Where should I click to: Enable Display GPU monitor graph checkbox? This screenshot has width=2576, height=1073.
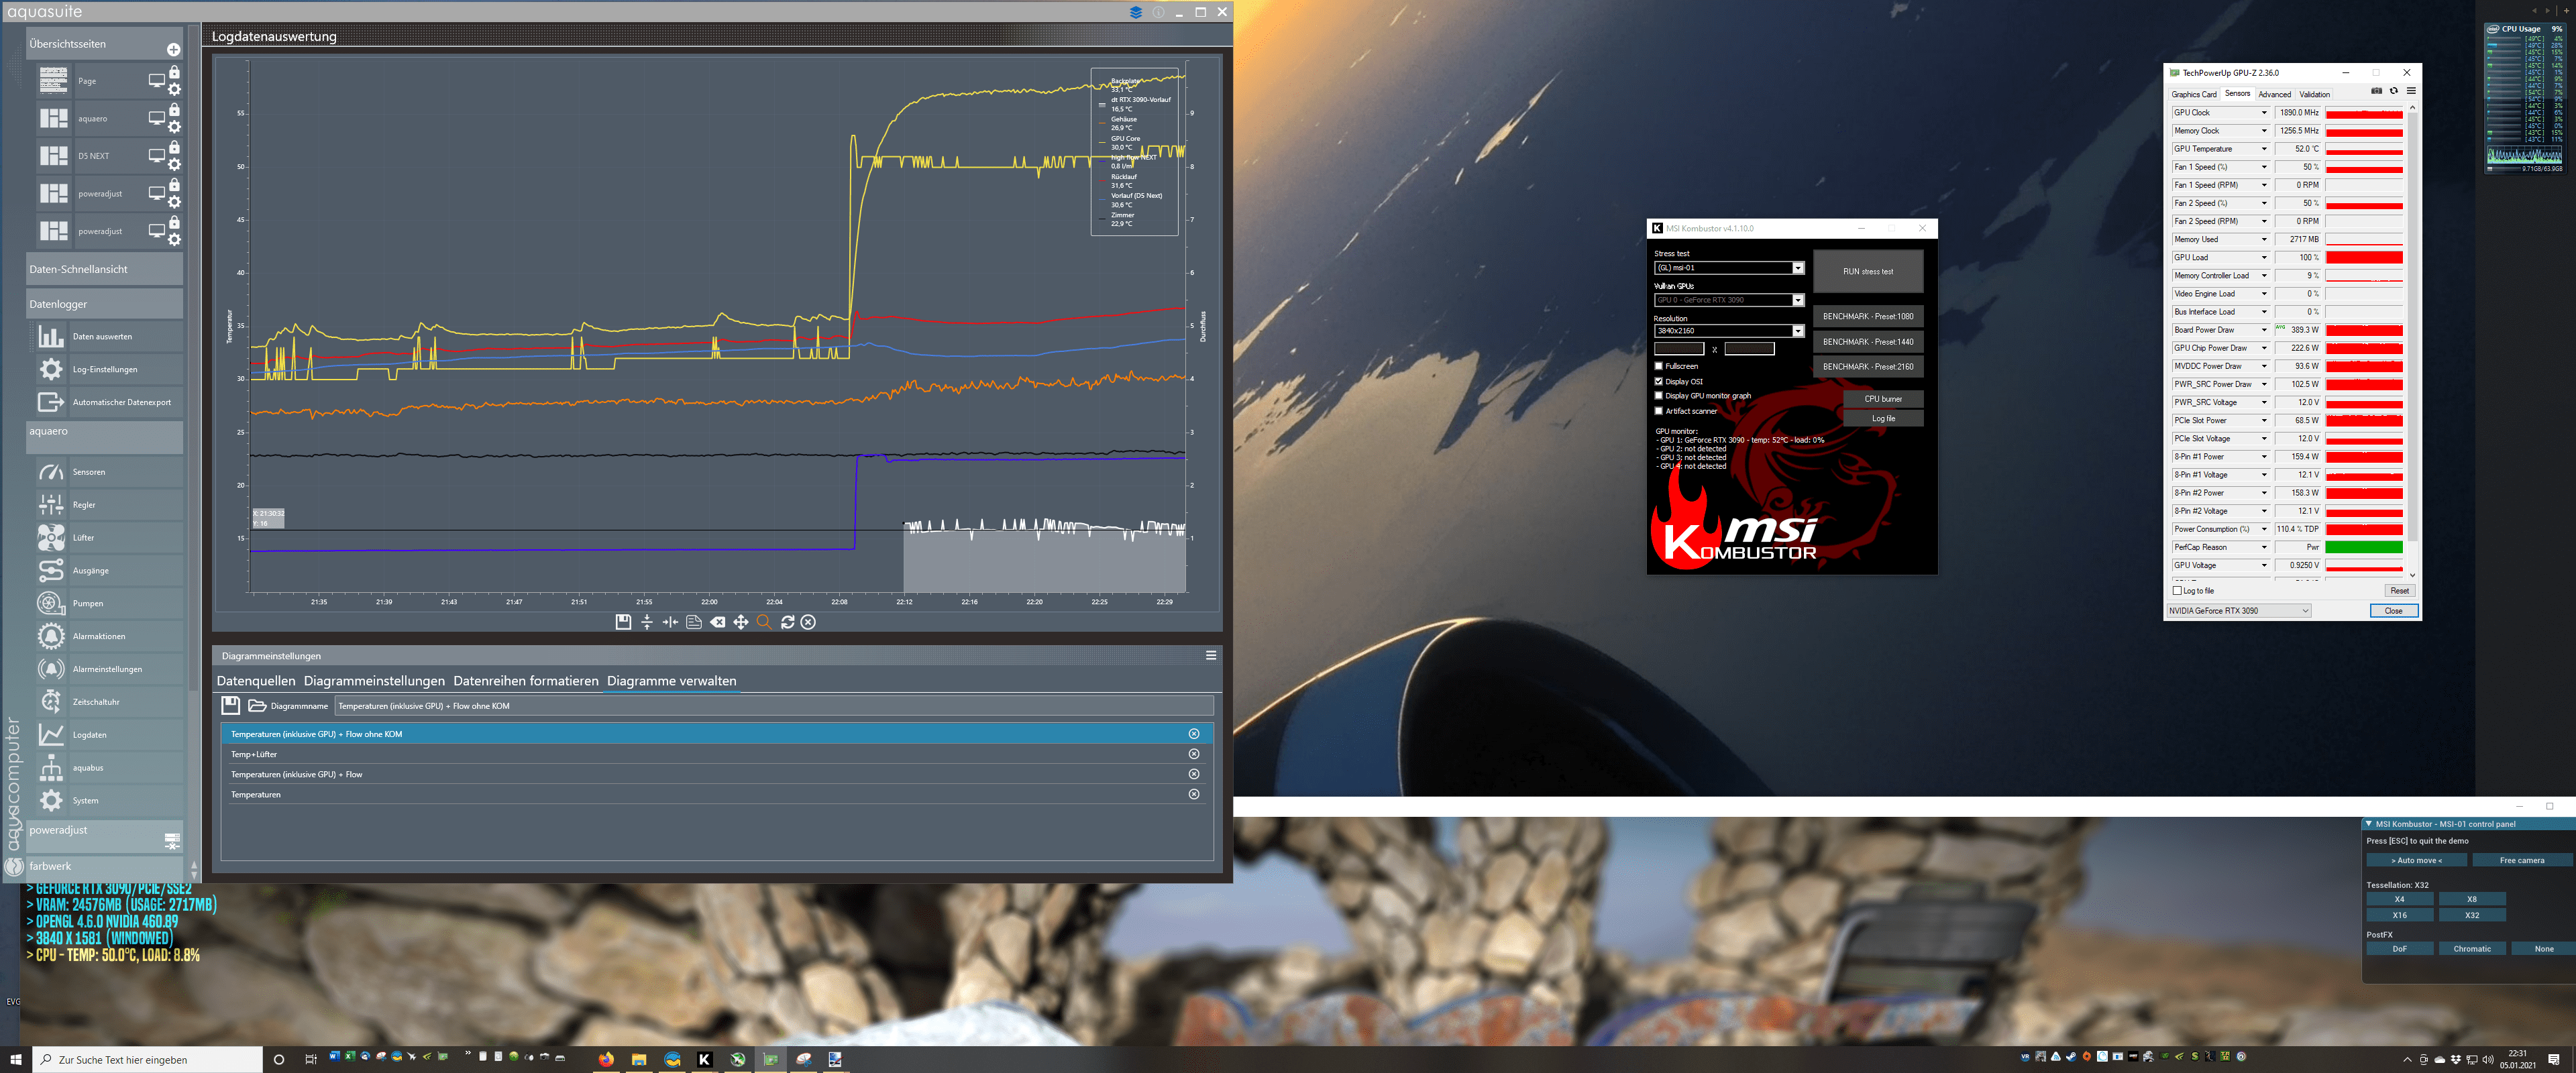coord(1659,396)
